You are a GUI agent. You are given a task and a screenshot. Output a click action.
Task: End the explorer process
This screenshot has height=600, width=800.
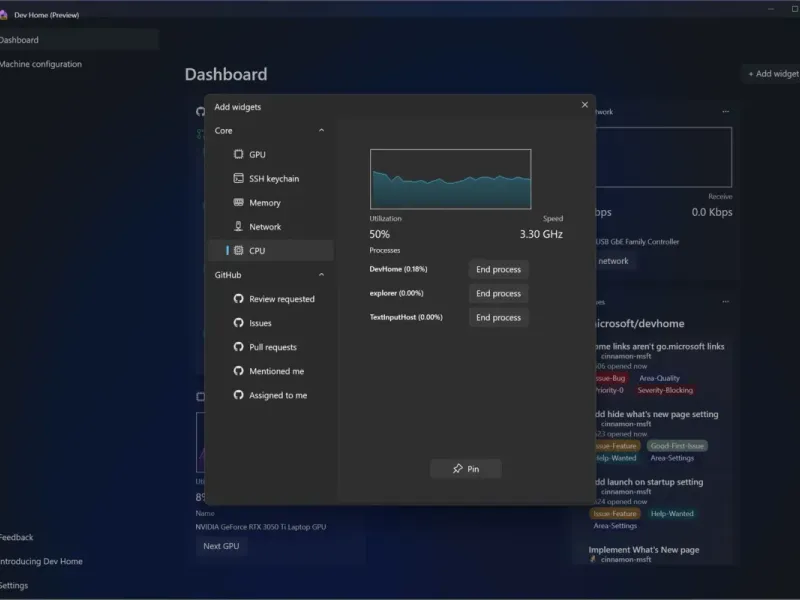498,293
